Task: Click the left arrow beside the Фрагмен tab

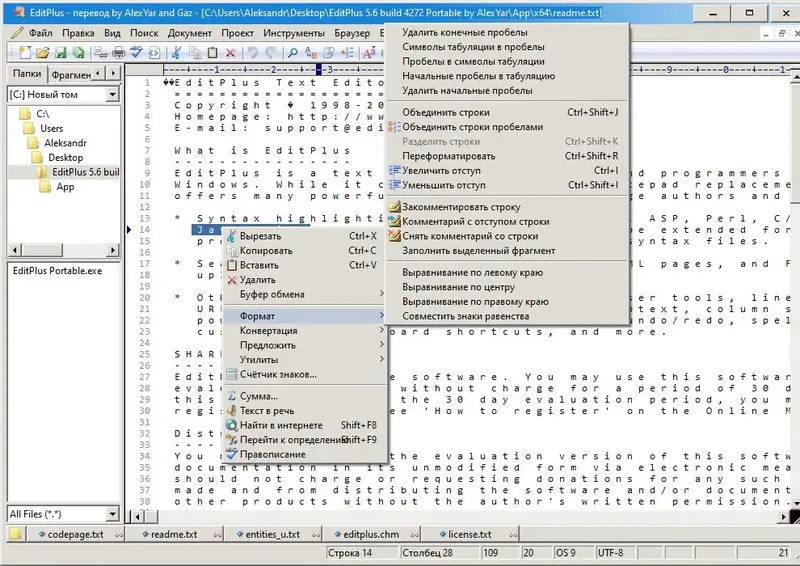Action: 99,73
